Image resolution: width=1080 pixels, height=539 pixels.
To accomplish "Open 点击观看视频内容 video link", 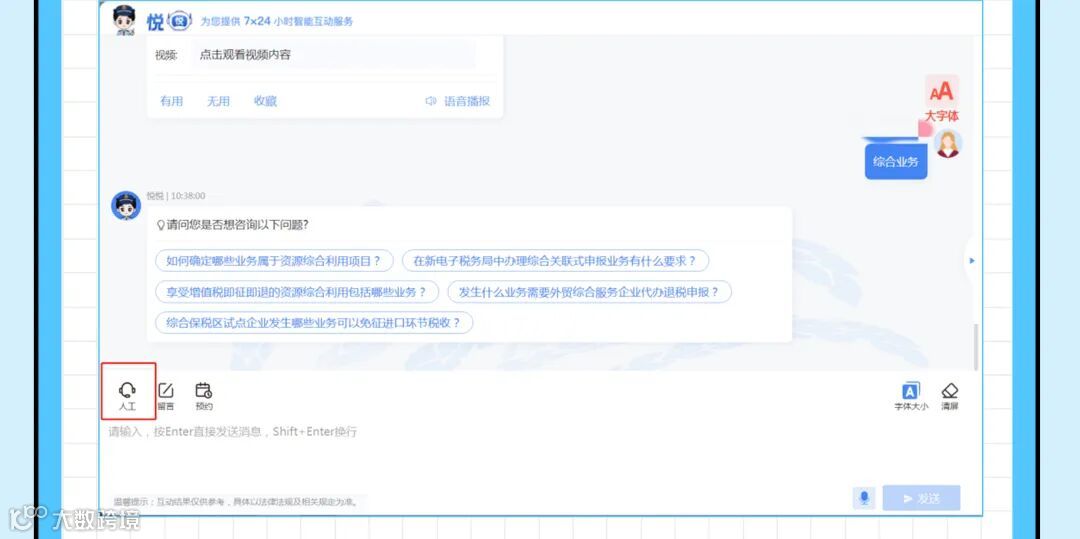I will click(245, 55).
